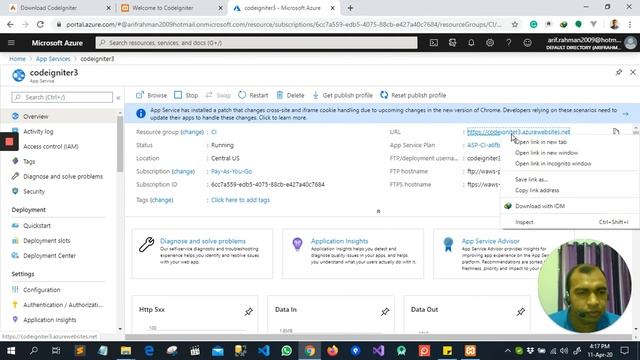The height and width of the screenshot is (360, 640).
Task: Open the codeigniter3.azurewebsites.net URL link
Action: coord(518,132)
